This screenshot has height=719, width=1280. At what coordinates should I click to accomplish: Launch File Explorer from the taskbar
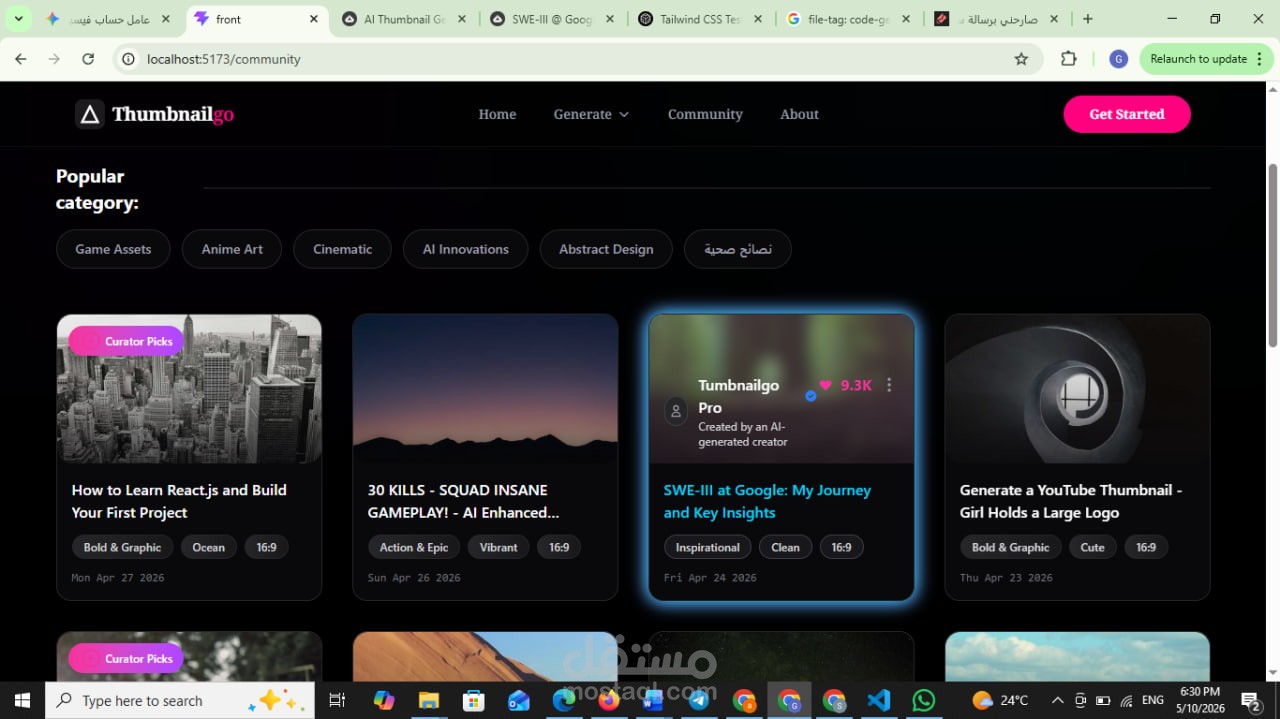coord(429,700)
